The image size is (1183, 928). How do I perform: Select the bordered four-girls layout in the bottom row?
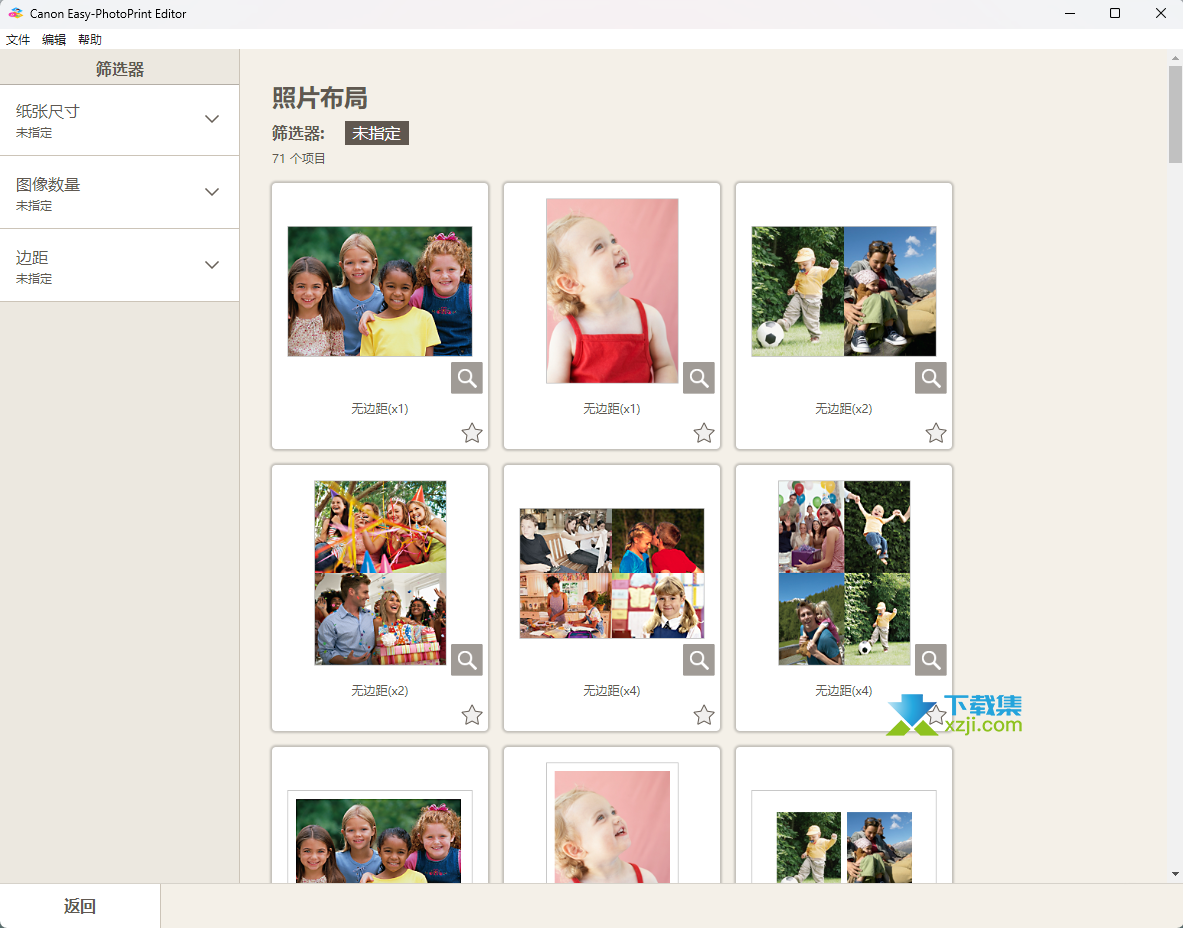(380, 837)
